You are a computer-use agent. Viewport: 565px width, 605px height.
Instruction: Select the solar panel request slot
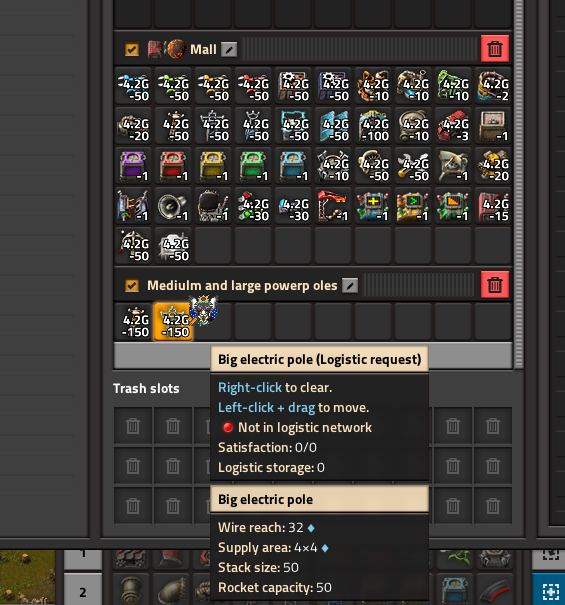tap(333, 126)
